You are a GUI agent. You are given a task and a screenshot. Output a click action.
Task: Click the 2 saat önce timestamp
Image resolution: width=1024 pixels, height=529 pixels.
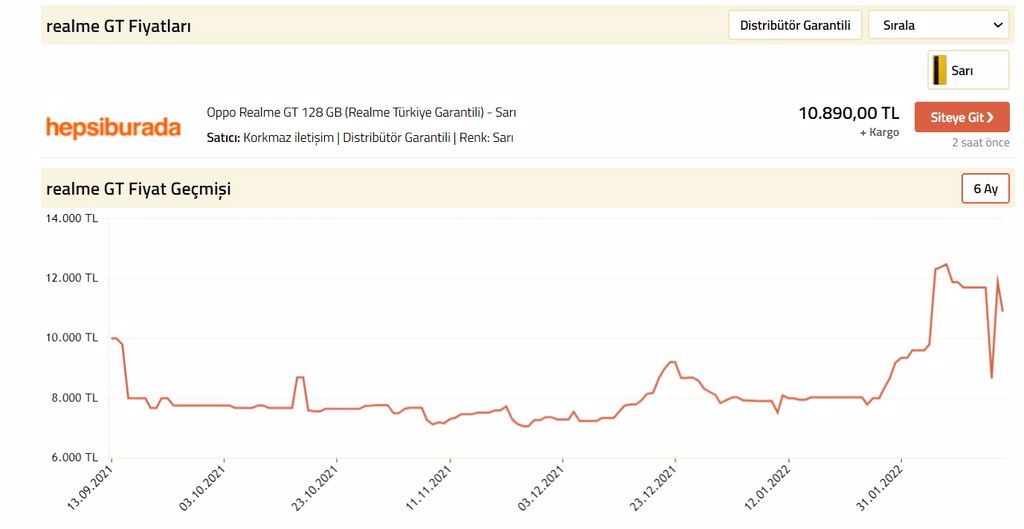(x=980, y=142)
